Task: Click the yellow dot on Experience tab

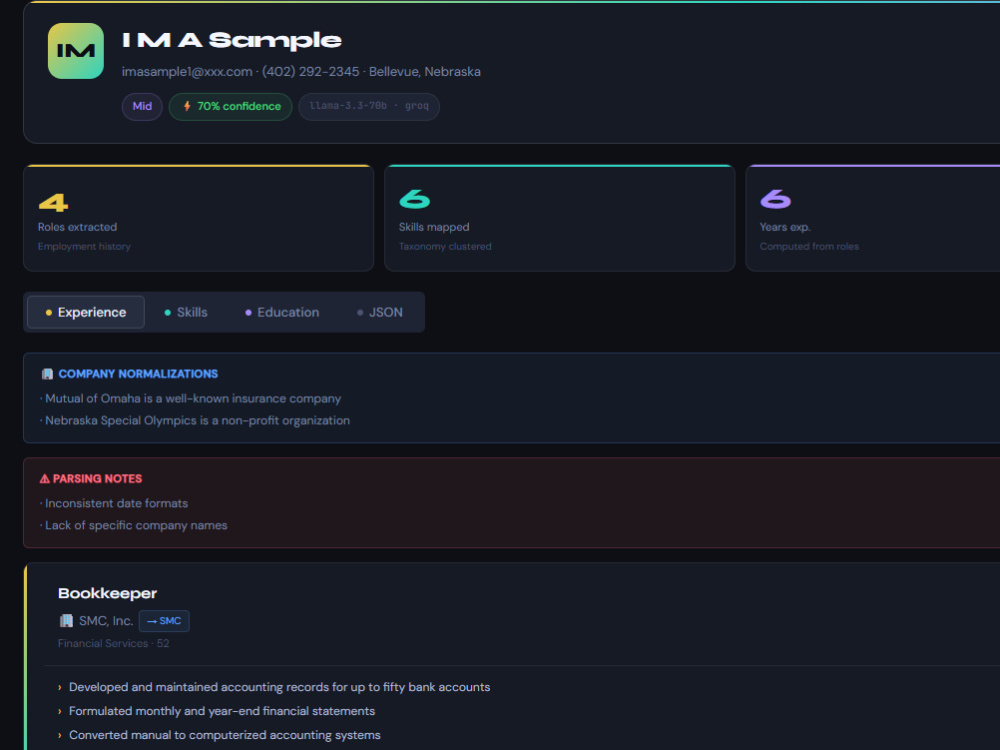Action: tap(48, 312)
